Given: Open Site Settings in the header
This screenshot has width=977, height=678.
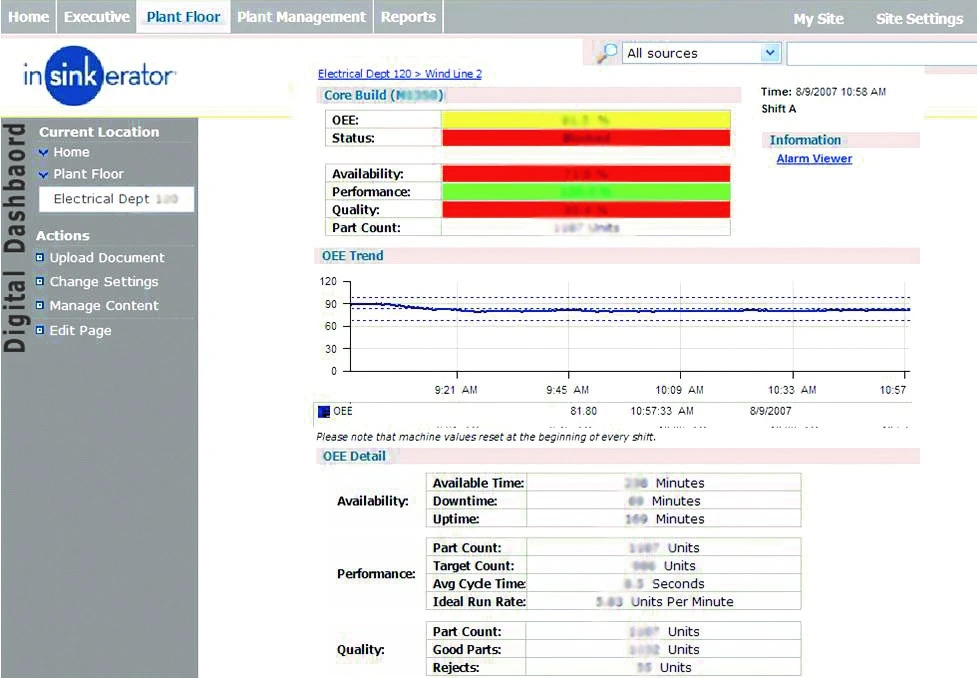Looking at the screenshot, I should tap(919, 19).
